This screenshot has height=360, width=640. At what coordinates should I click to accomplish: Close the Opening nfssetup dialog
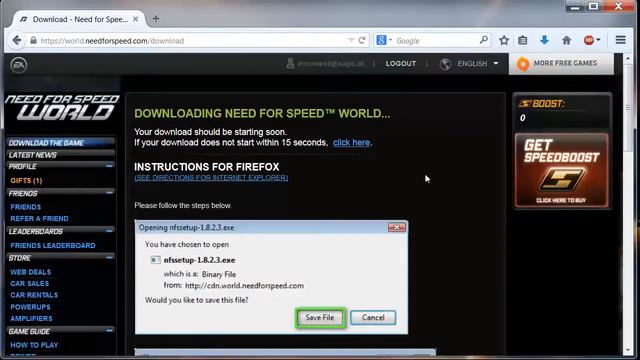point(396,227)
